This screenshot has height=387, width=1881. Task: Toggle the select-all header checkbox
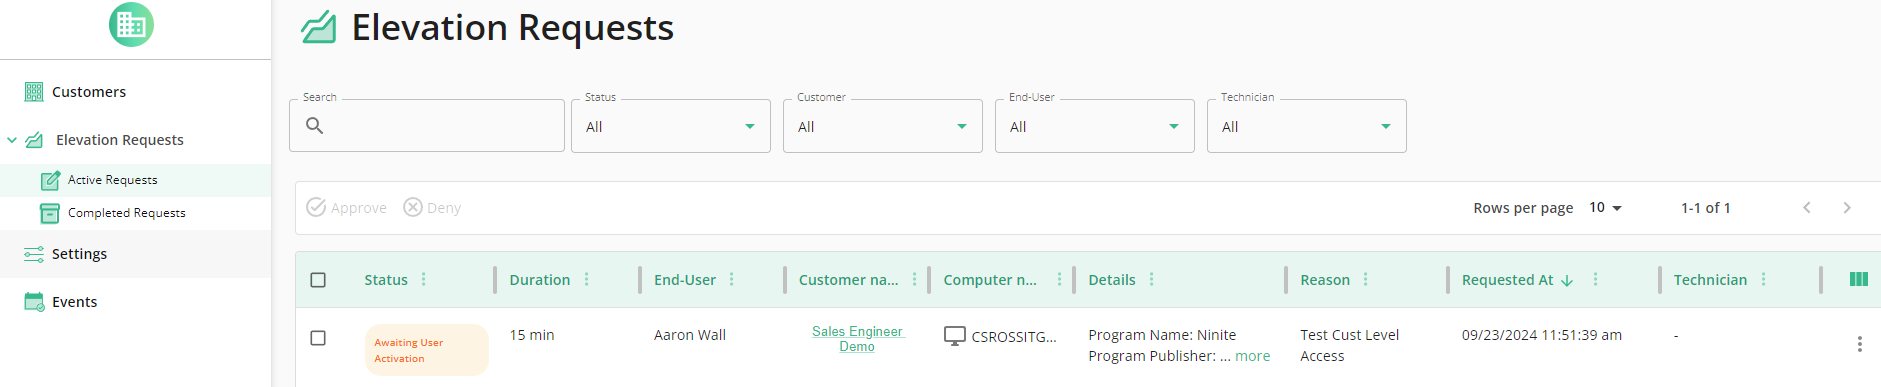[x=318, y=280]
